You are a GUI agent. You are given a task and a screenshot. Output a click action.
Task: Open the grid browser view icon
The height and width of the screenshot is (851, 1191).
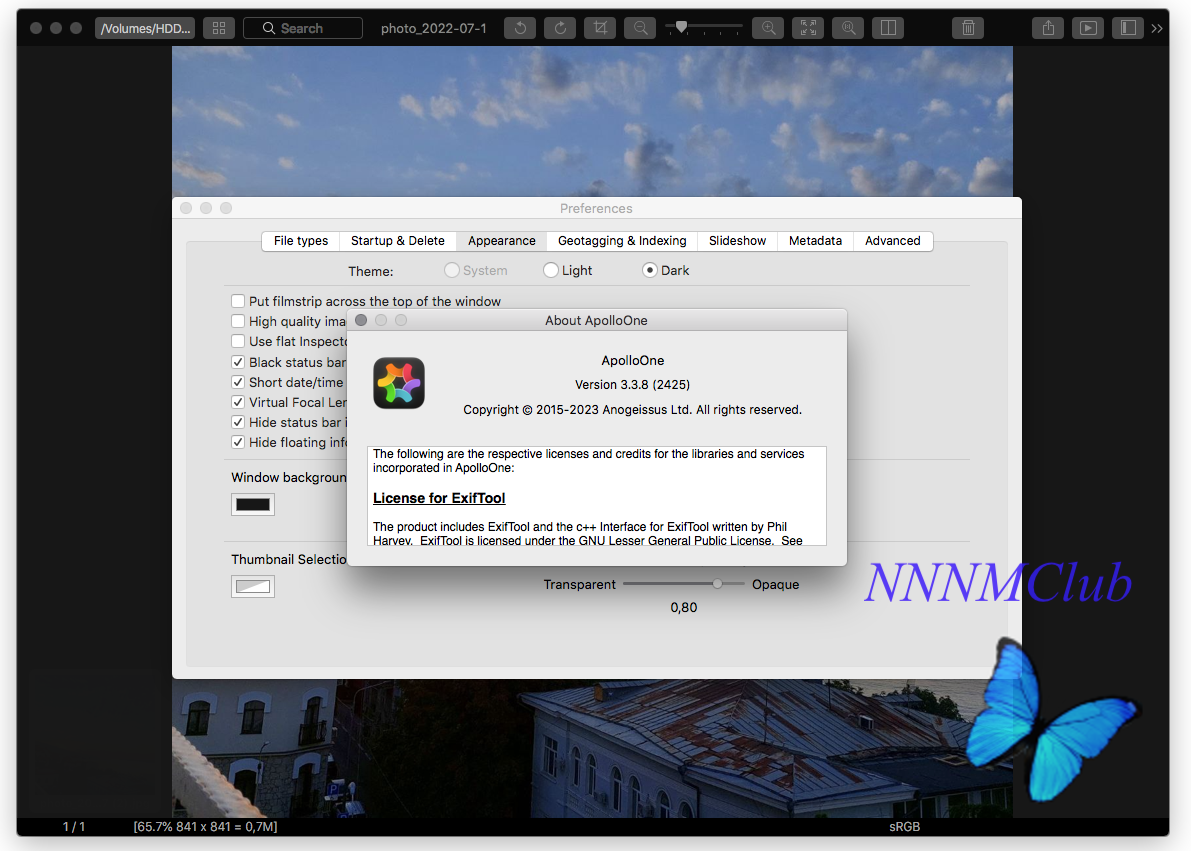pyautogui.click(x=219, y=28)
